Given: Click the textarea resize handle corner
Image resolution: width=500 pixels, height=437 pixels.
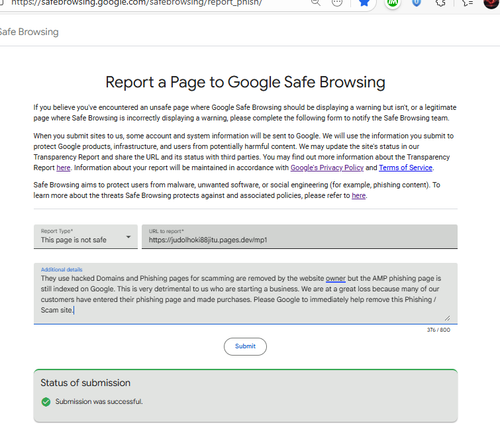Looking at the screenshot, I should click(447, 318).
